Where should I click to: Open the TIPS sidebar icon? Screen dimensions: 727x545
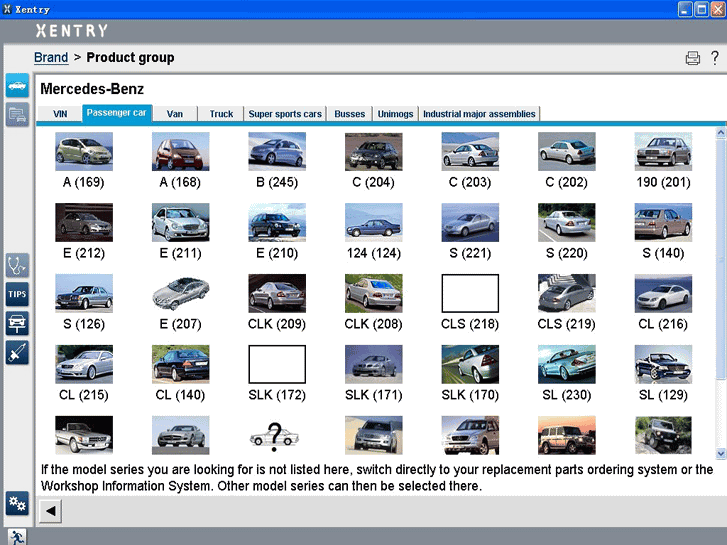[x=17, y=295]
